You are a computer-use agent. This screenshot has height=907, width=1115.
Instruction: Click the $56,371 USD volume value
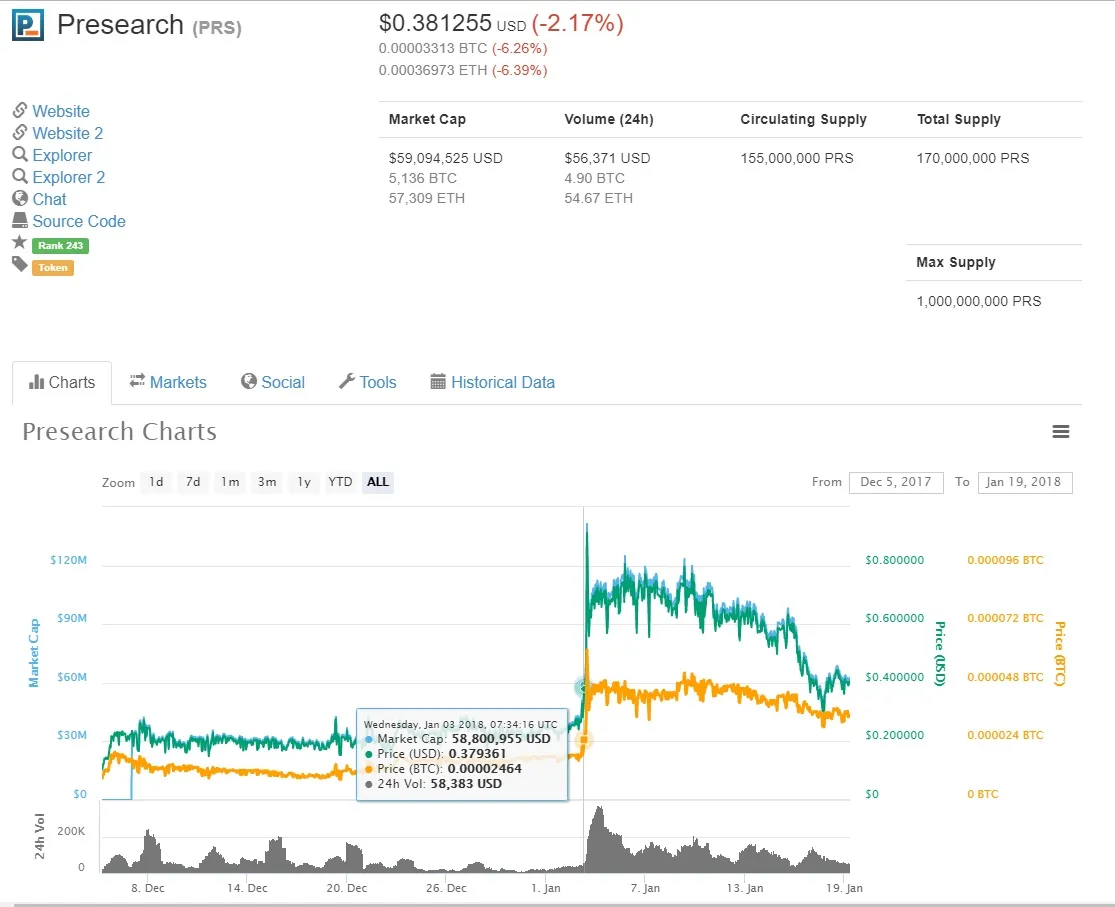[607, 158]
